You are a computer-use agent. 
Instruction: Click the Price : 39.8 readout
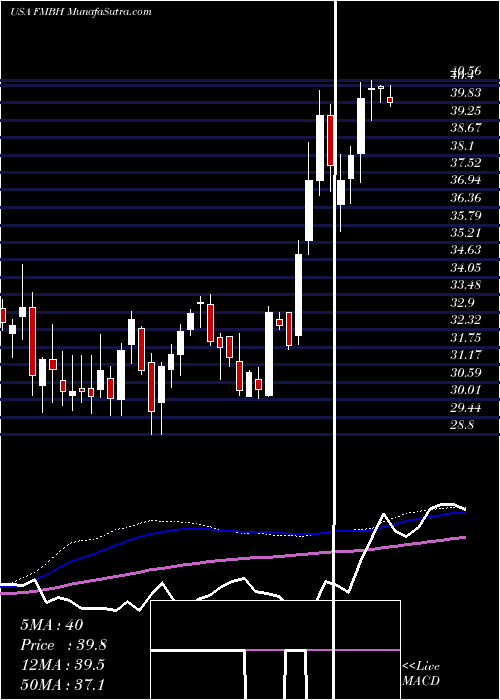click(x=63, y=645)
